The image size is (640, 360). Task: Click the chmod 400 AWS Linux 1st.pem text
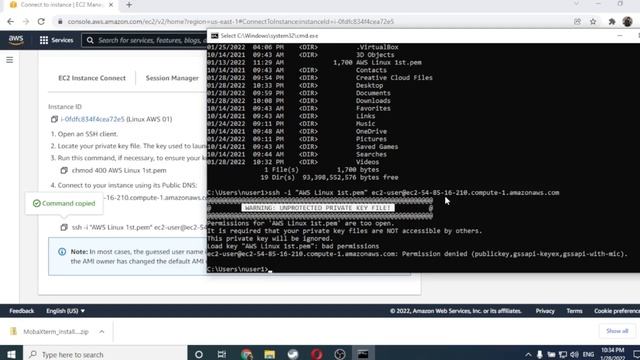[x=119, y=170]
